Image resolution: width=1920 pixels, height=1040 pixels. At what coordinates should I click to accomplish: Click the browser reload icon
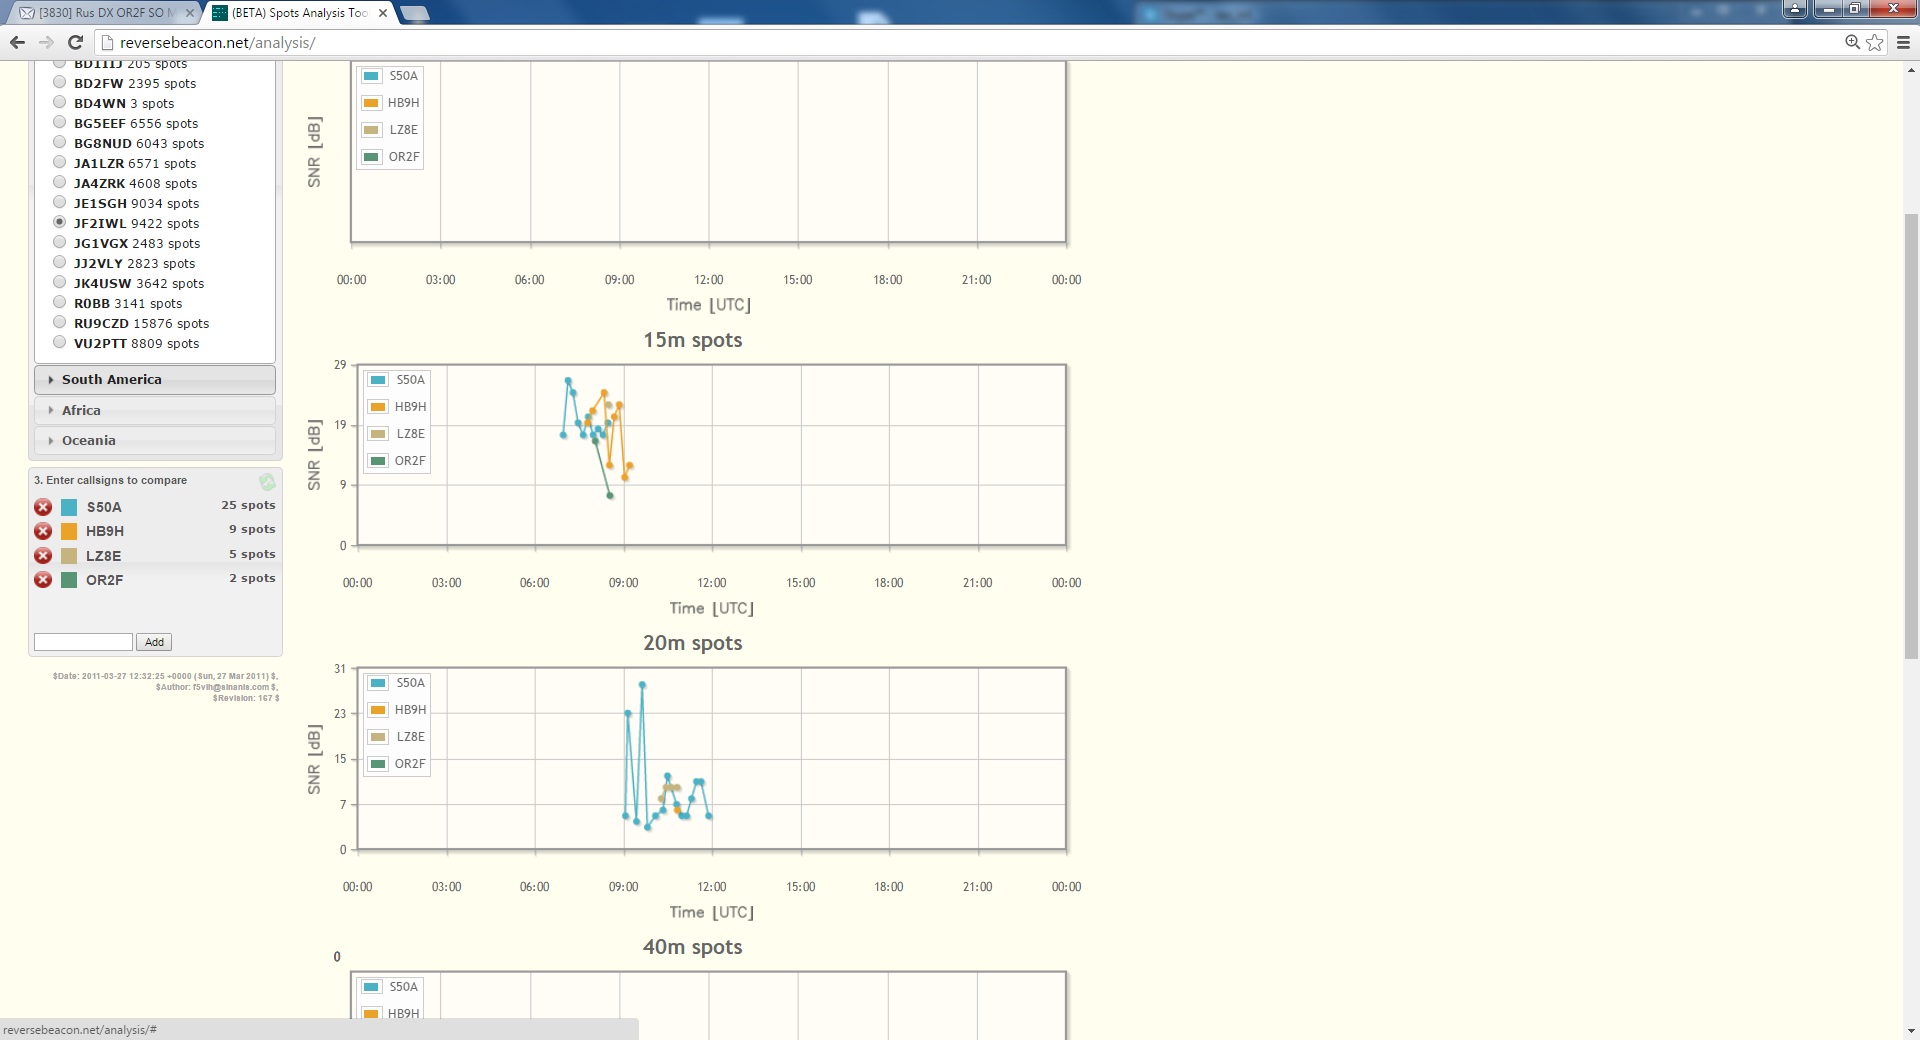[x=75, y=42]
